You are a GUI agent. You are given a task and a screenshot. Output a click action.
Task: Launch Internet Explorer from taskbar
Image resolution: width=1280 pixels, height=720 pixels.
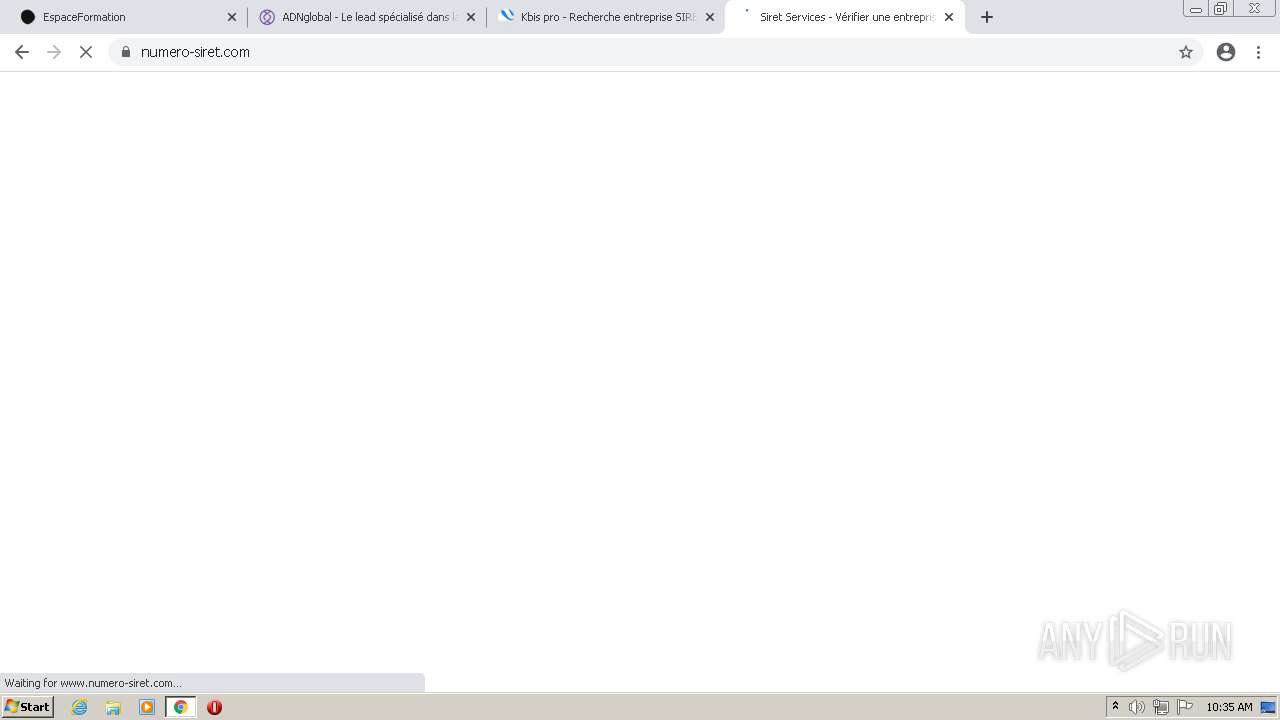tap(80, 707)
